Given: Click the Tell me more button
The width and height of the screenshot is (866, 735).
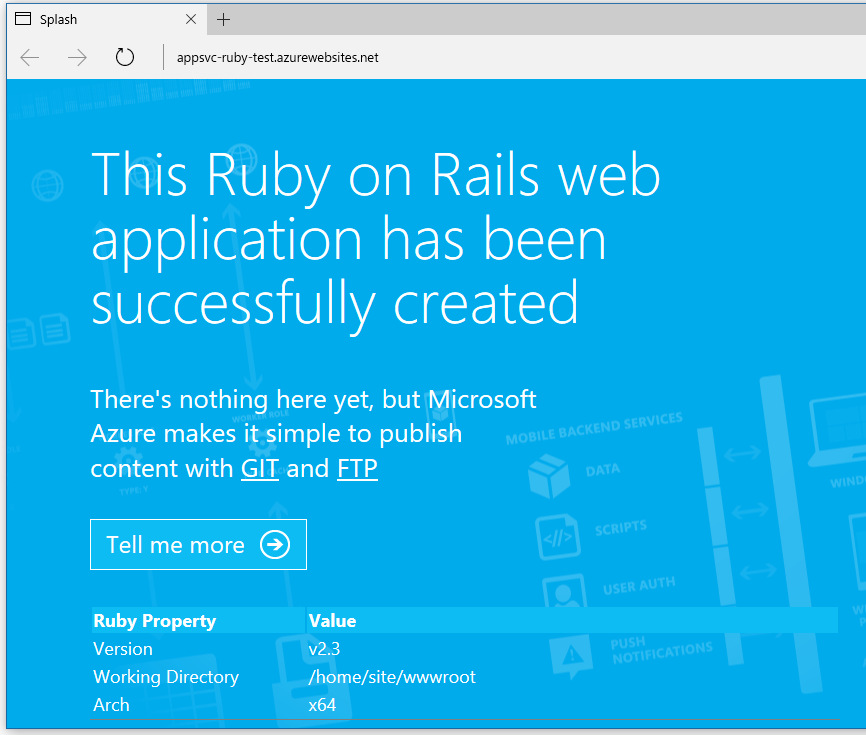Looking at the screenshot, I should [198, 544].
